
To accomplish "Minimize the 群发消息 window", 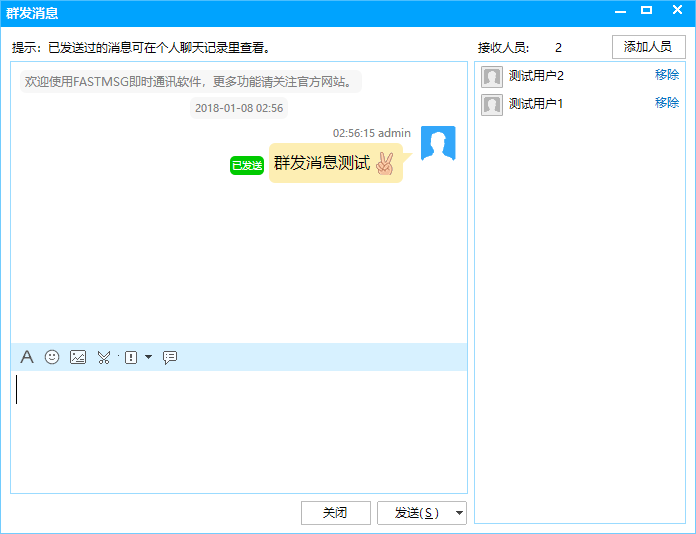I will coord(620,11).
